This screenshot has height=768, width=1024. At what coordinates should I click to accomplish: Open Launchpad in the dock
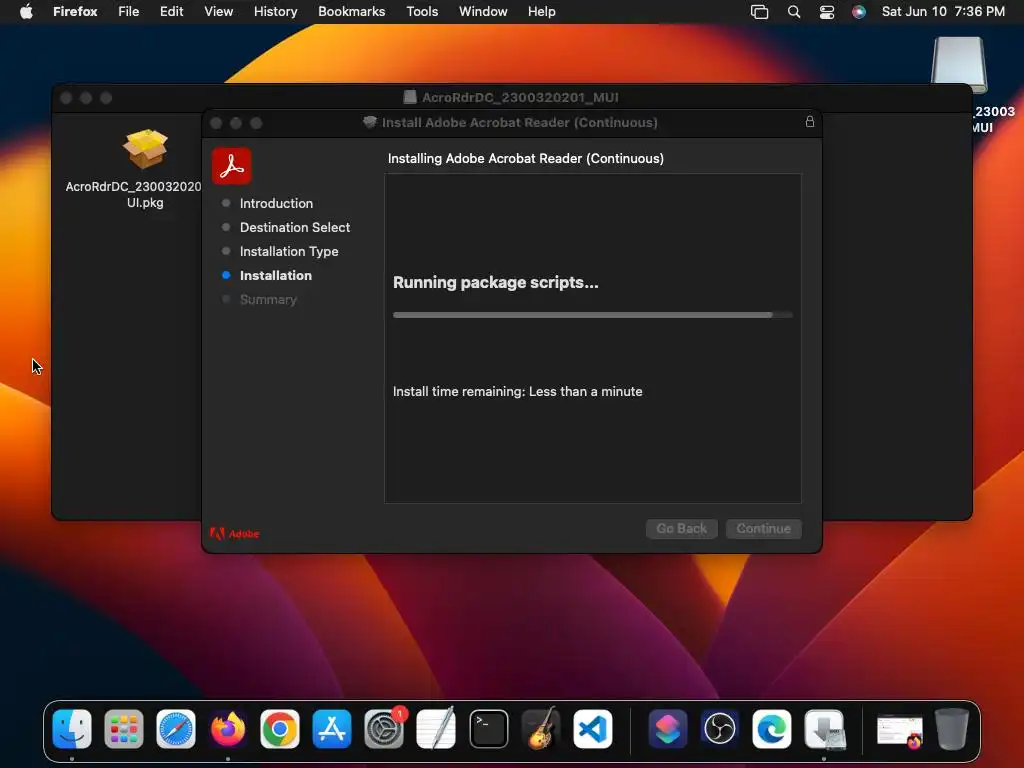pos(123,729)
